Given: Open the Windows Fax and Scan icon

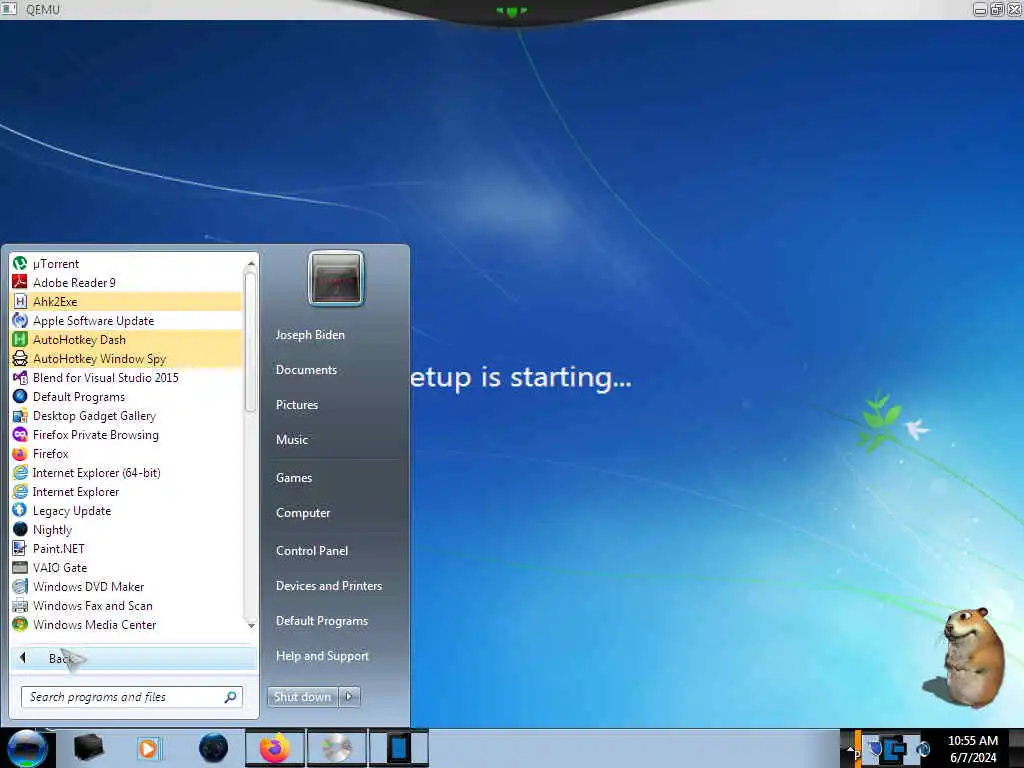Looking at the screenshot, I should [20, 606].
